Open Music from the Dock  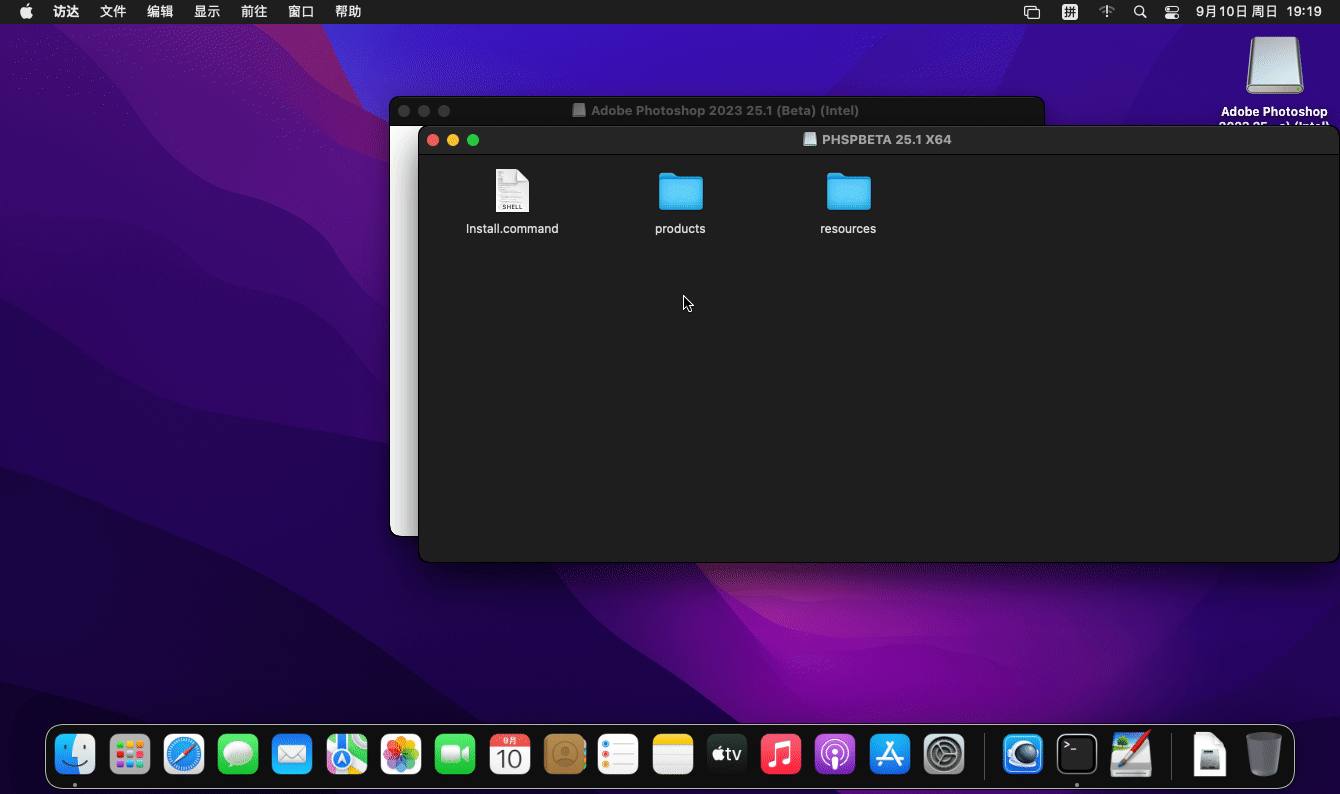[x=781, y=754]
